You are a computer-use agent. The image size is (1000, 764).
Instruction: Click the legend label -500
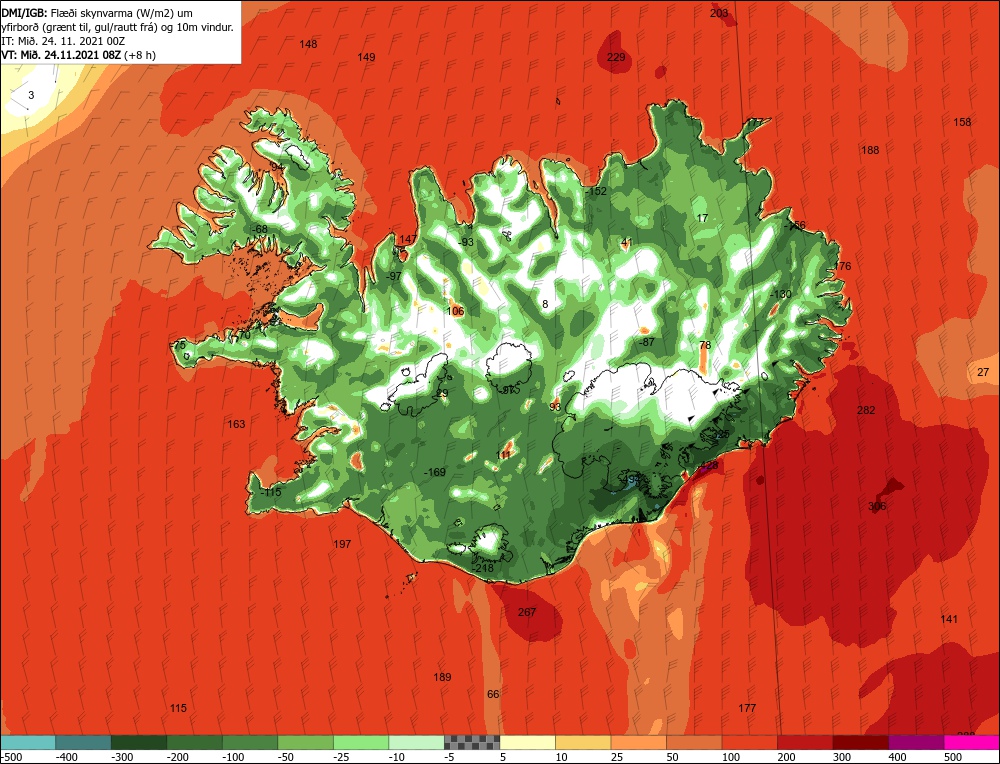(x=11, y=757)
